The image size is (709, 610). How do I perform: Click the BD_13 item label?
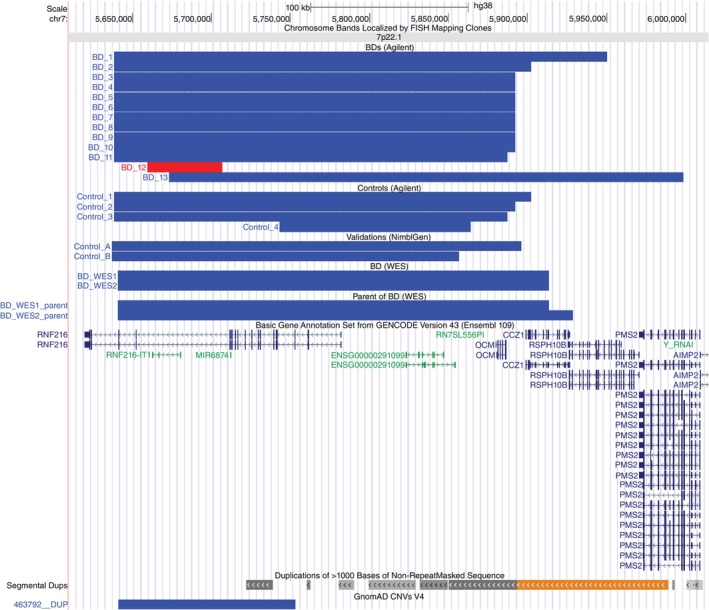coord(156,178)
